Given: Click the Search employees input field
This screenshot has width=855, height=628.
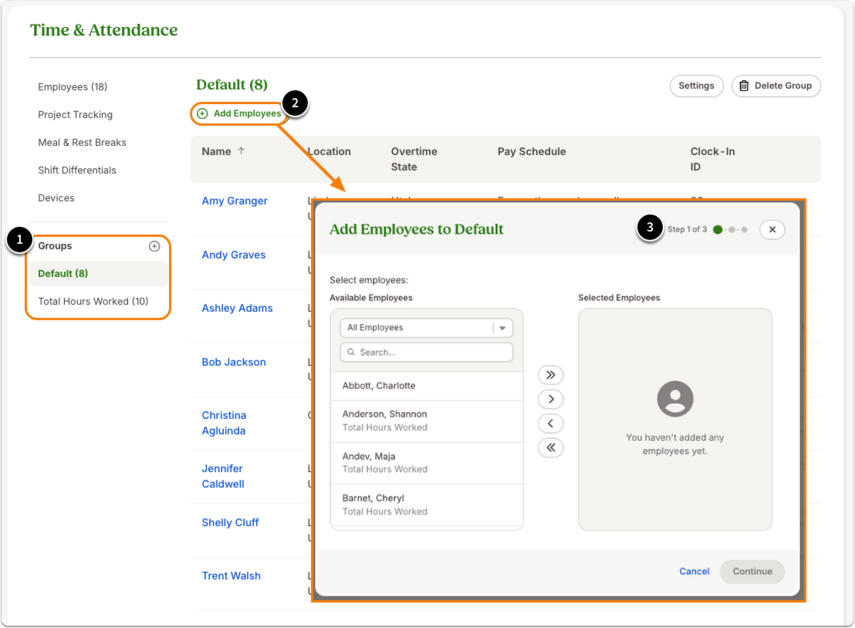Looking at the screenshot, I should [426, 352].
